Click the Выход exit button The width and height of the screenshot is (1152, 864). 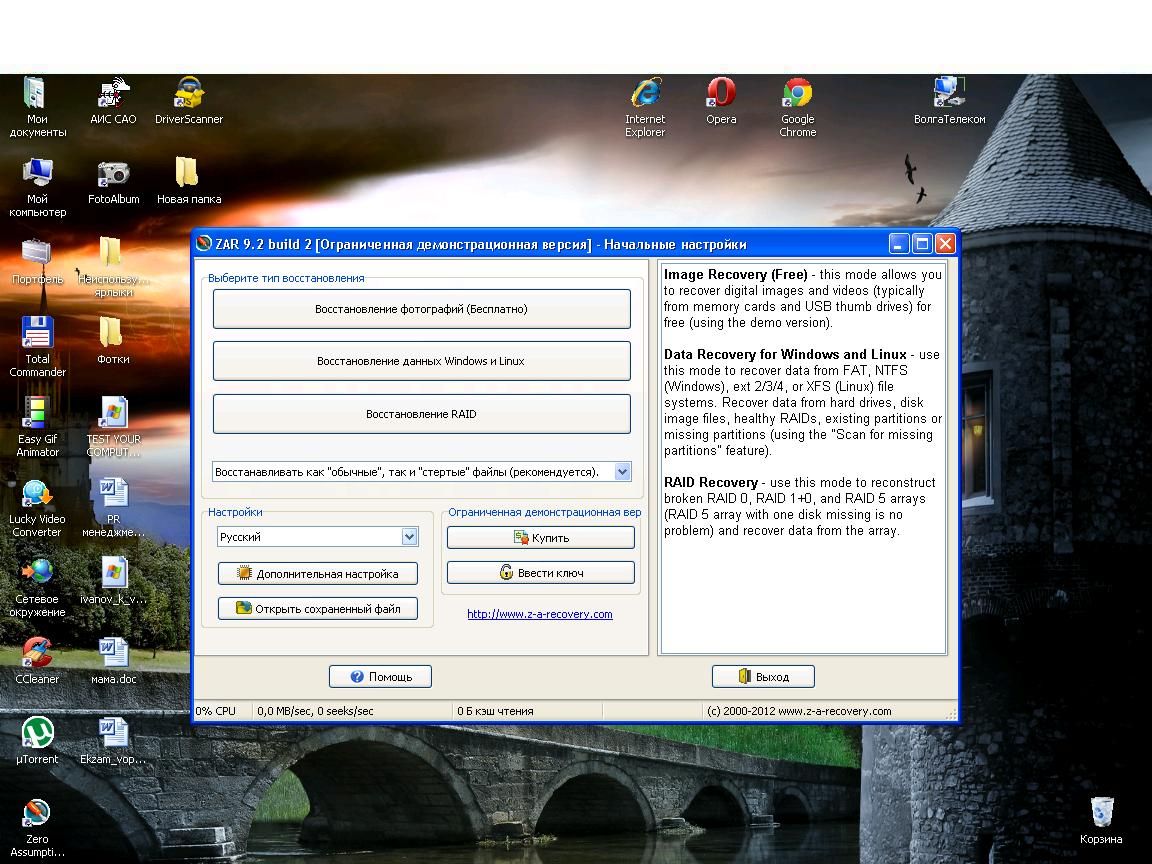point(763,677)
